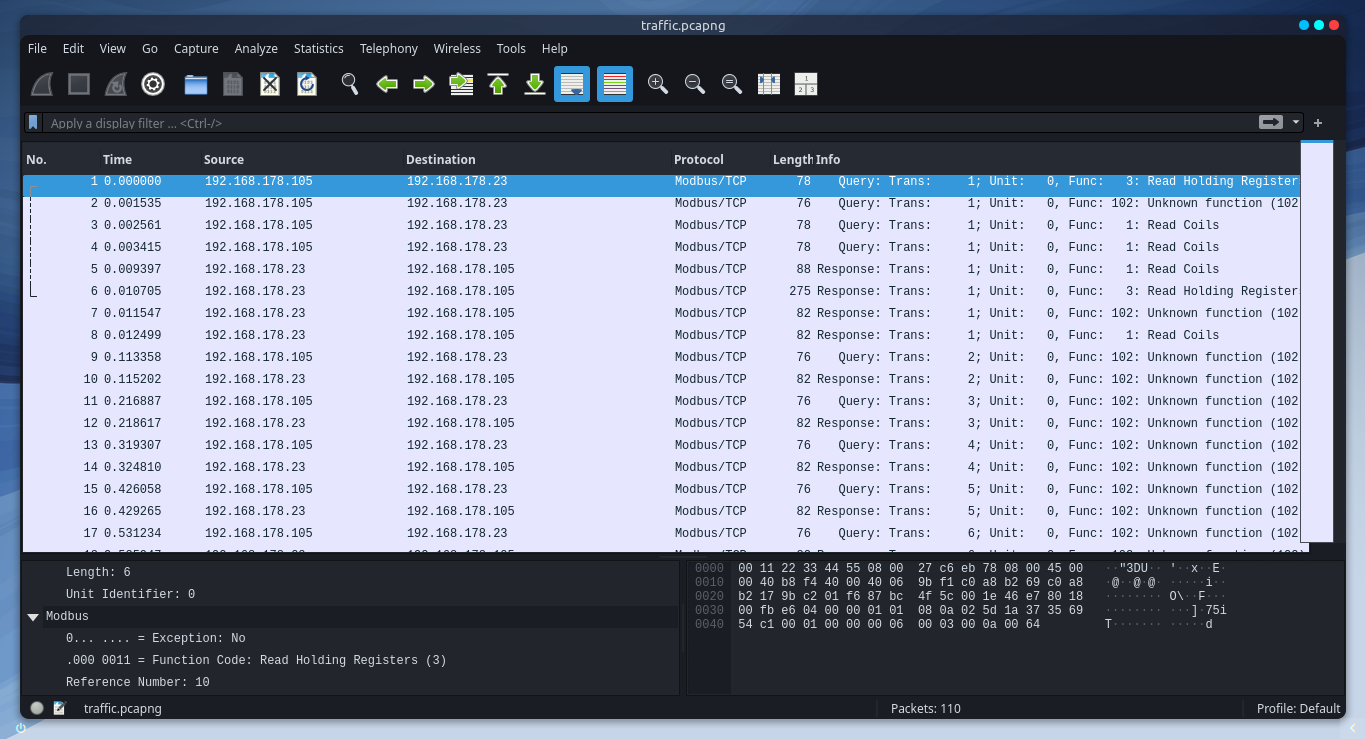This screenshot has height=739, width=1365.
Task: Jump to the last packet
Action: click(535, 85)
